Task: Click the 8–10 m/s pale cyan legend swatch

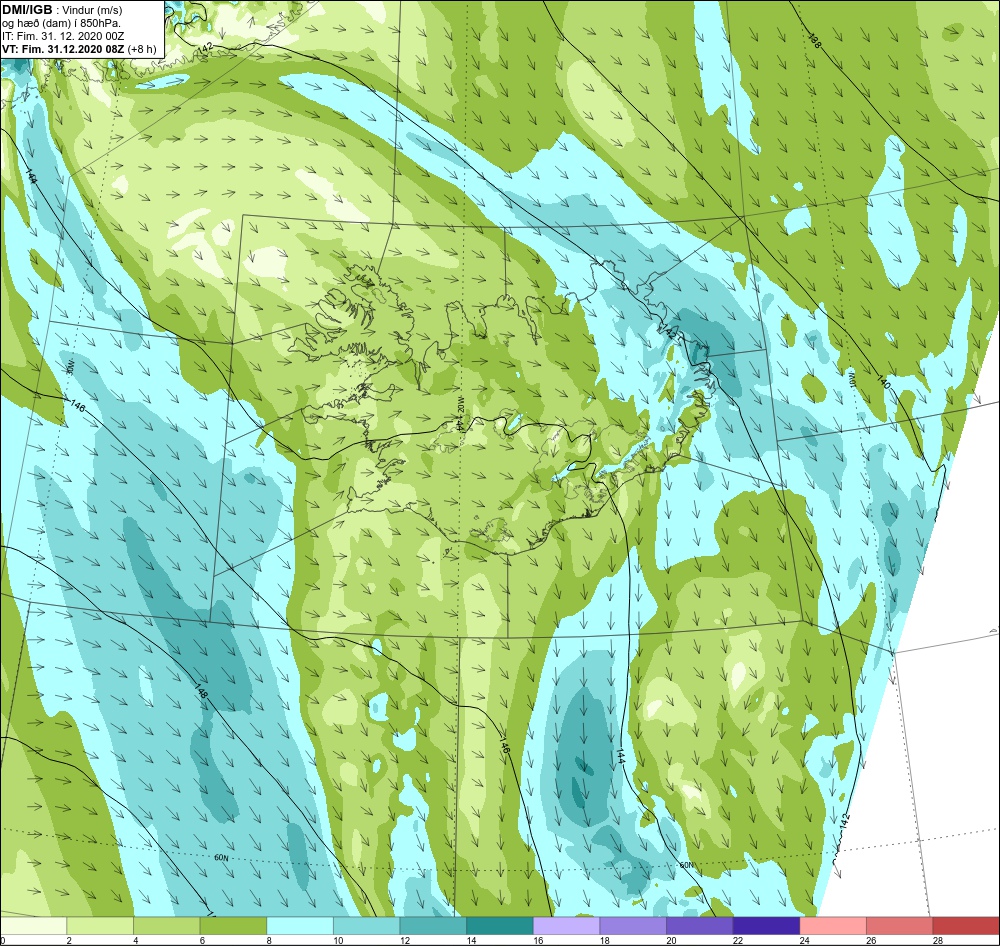Action: (x=300, y=926)
